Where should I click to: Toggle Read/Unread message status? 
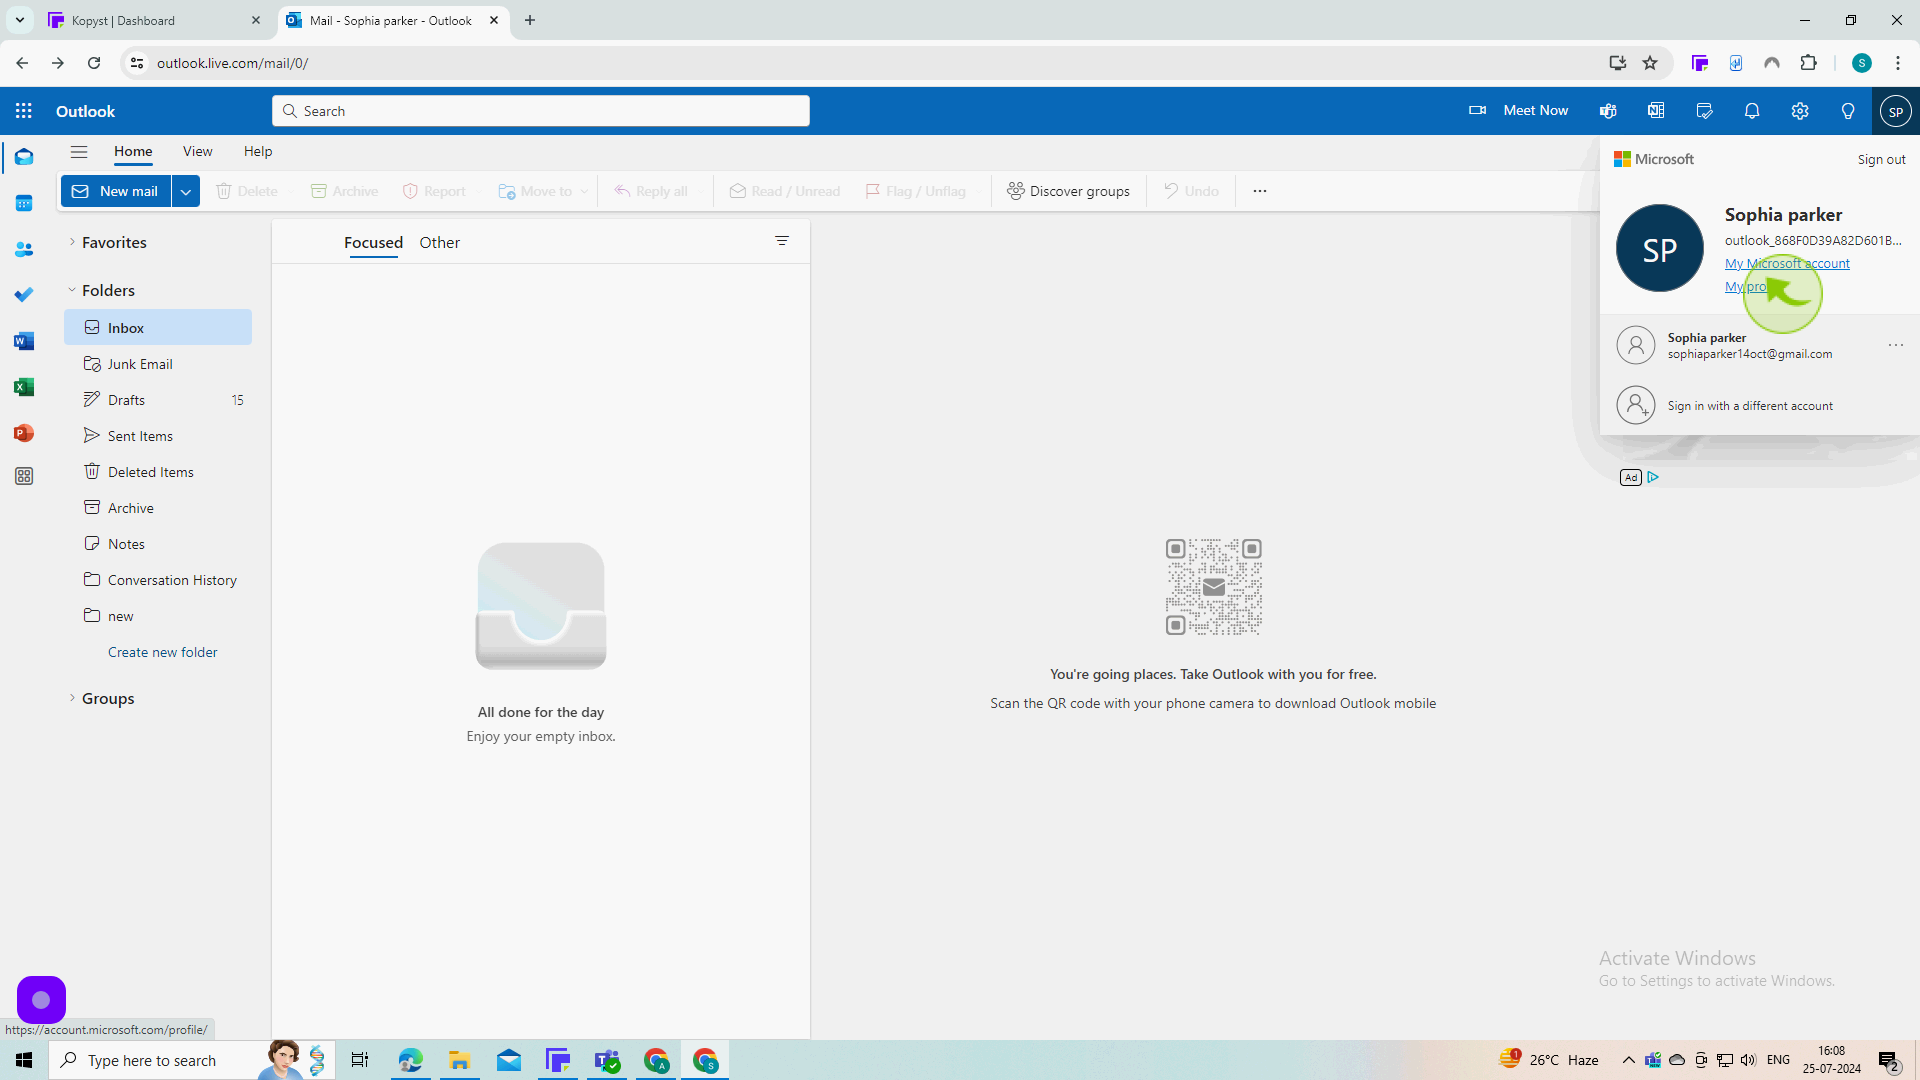pyautogui.click(x=782, y=191)
